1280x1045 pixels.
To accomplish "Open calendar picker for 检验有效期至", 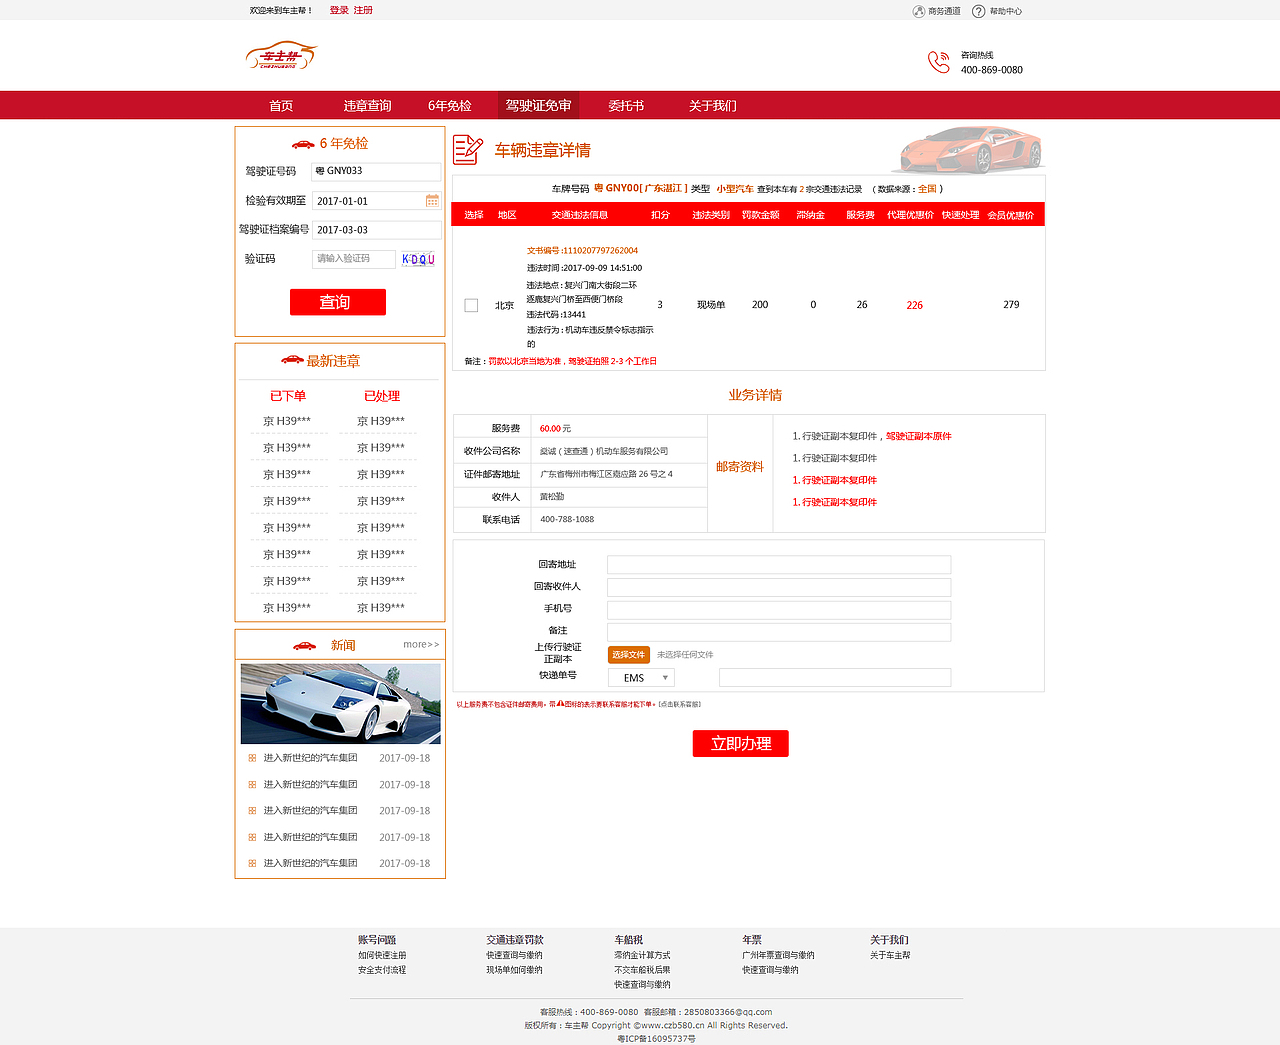I will [x=432, y=201].
